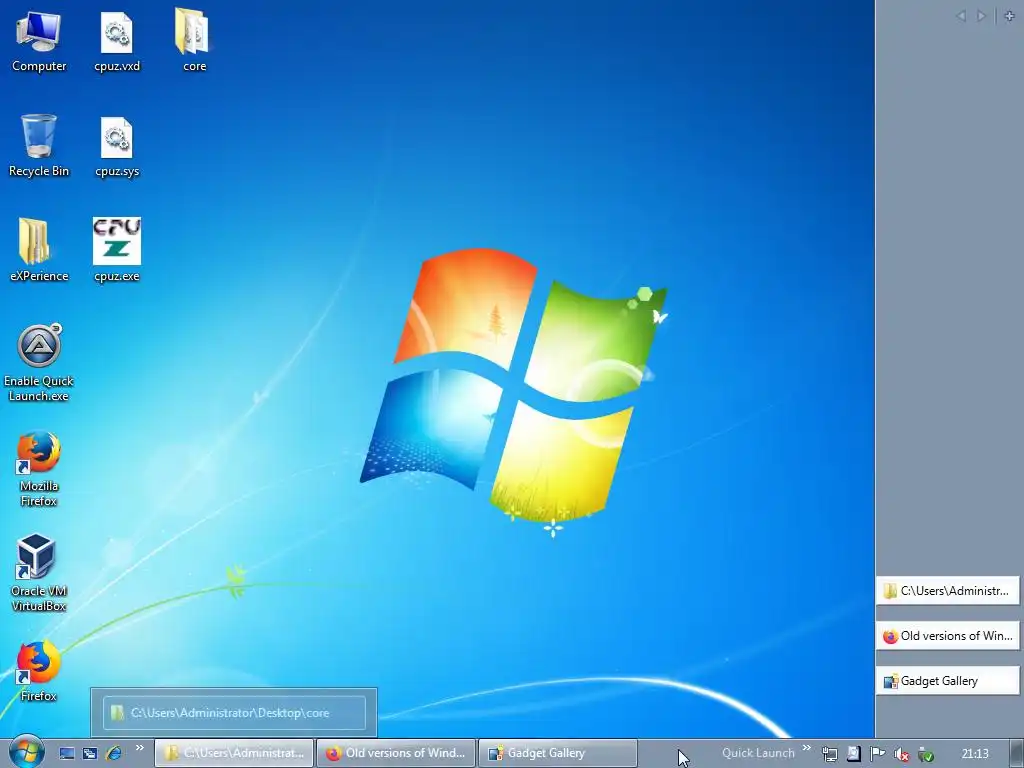
Task: Click safely remove hardware tray icon
Action: pyautogui.click(x=925, y=754)
